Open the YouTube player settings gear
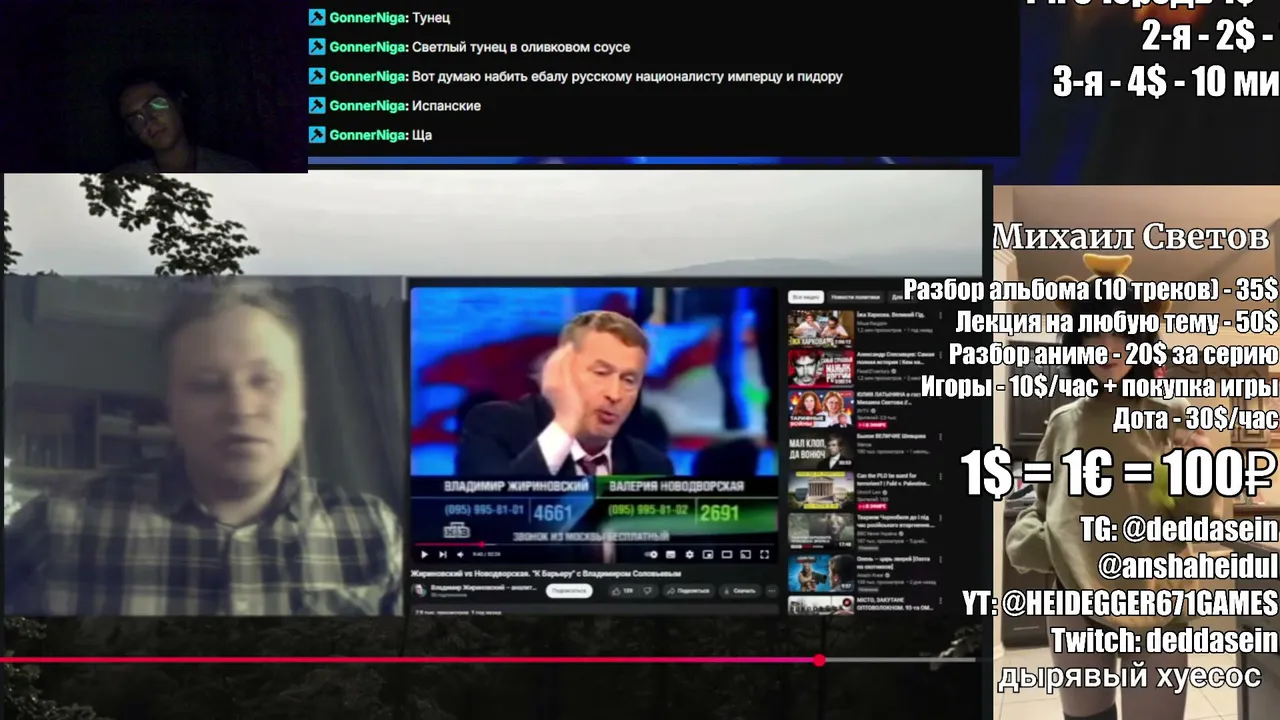The height and width of the screenshot is (720, 1280). coord(689,554)
